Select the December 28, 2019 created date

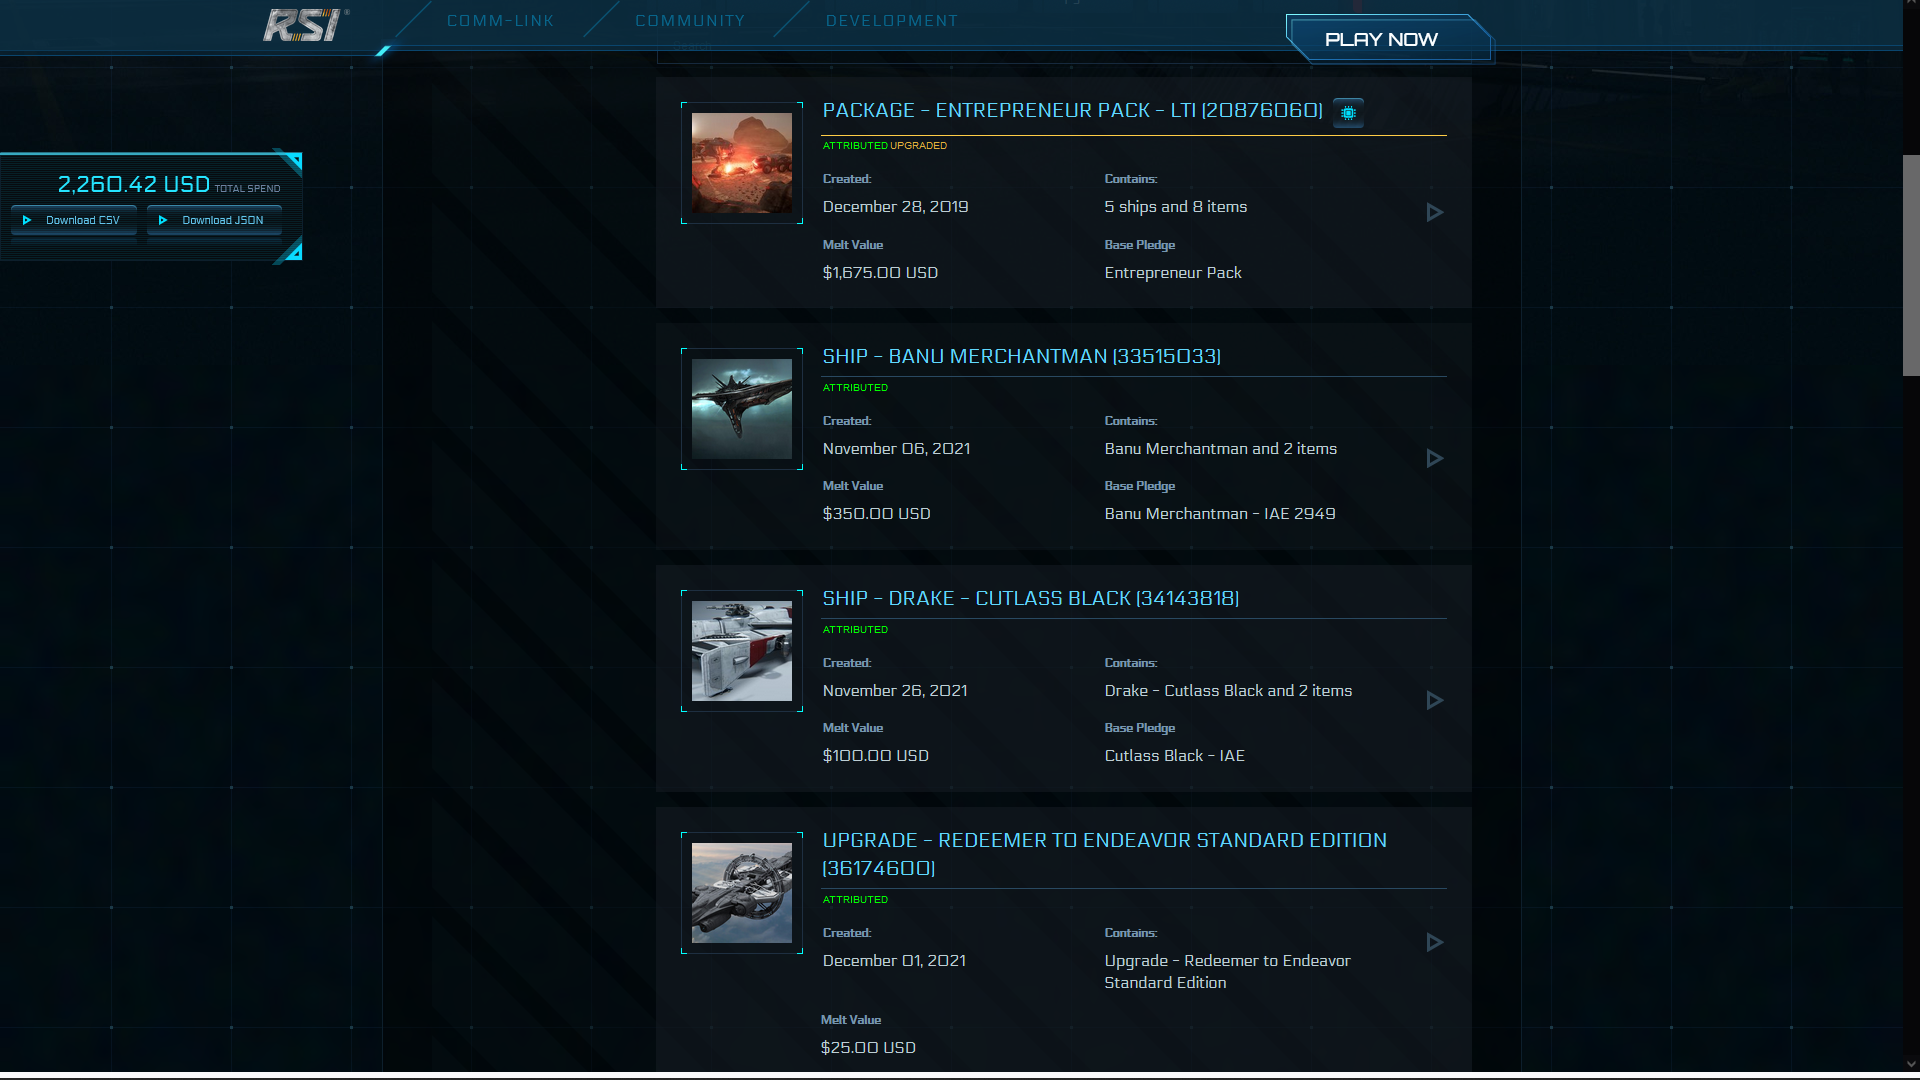coord(895,207)
